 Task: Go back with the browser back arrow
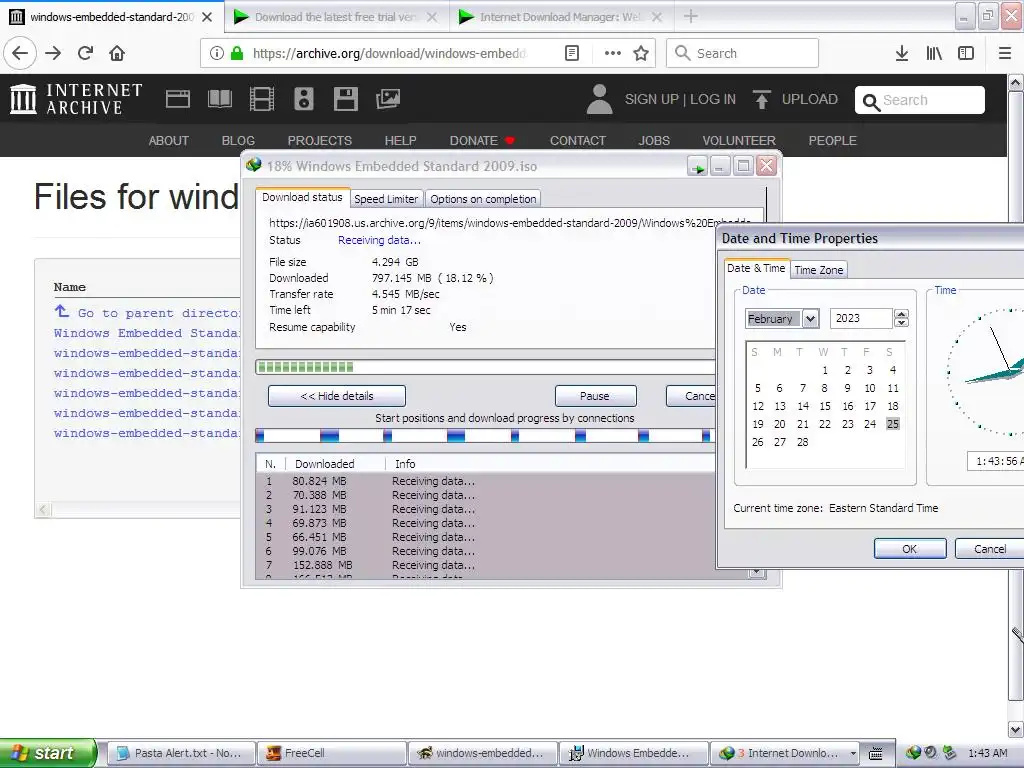[20, 53]
